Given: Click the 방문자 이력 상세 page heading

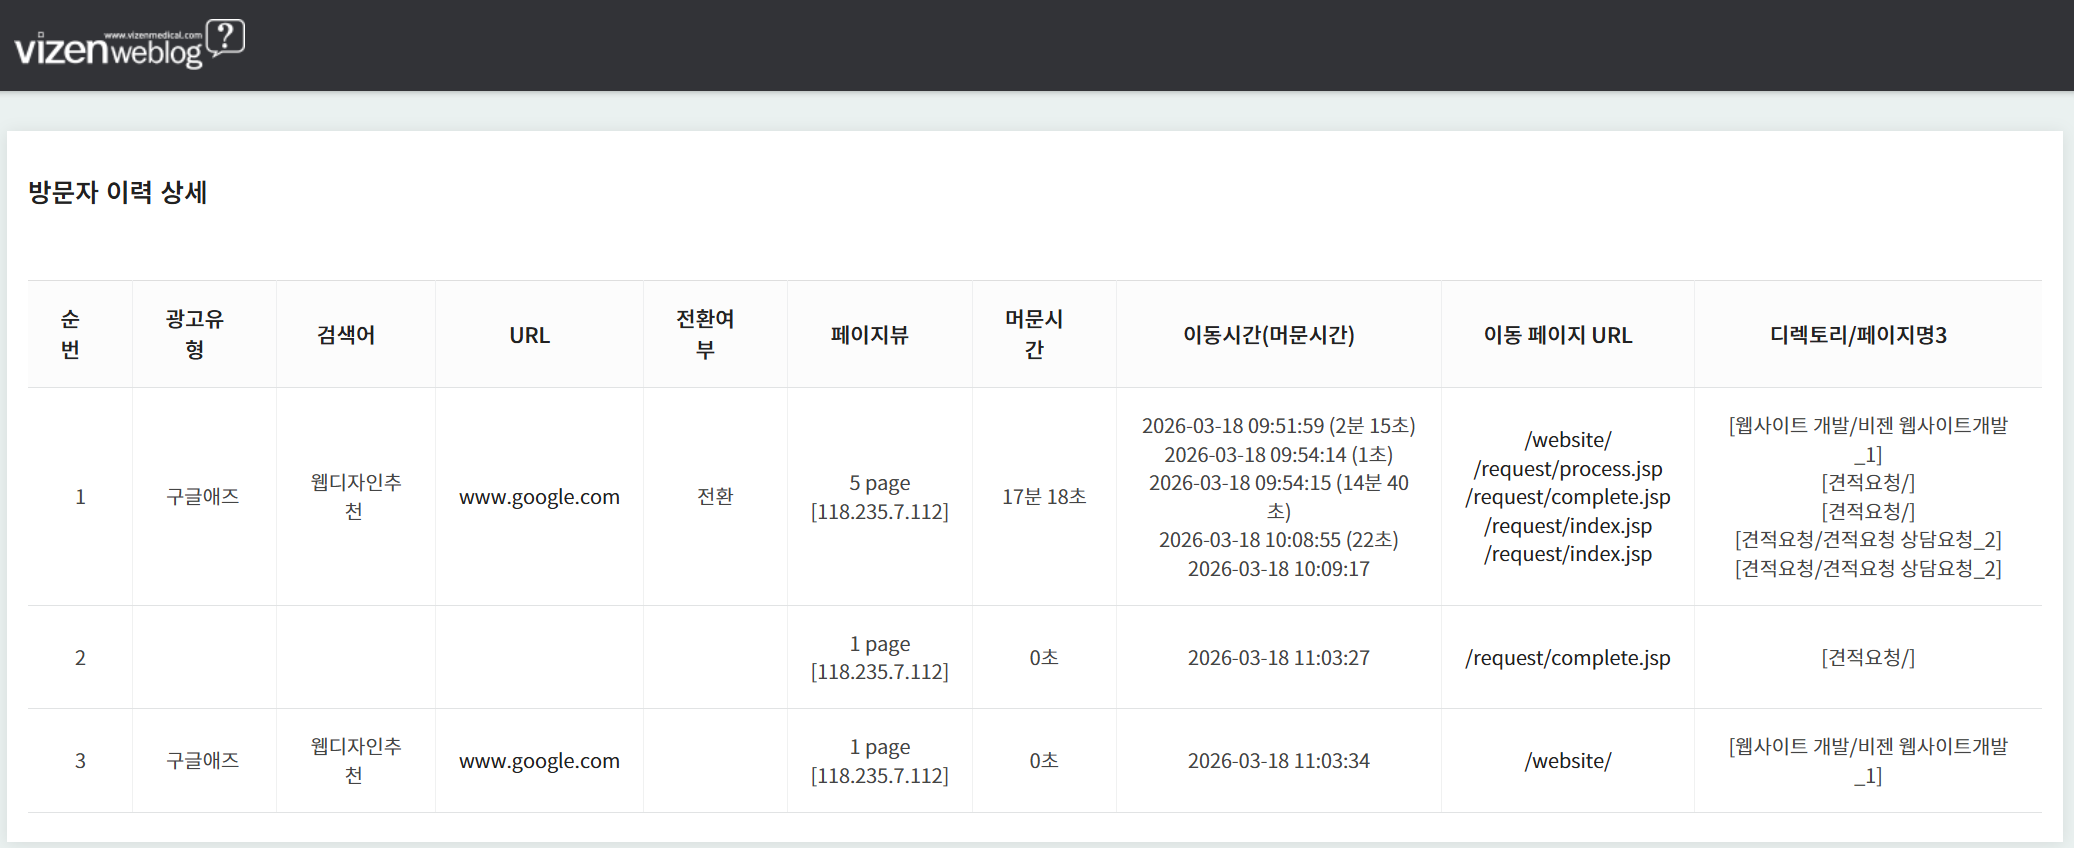Looking at the screenshot, I should pyautogui.click(x=117, y=192).
